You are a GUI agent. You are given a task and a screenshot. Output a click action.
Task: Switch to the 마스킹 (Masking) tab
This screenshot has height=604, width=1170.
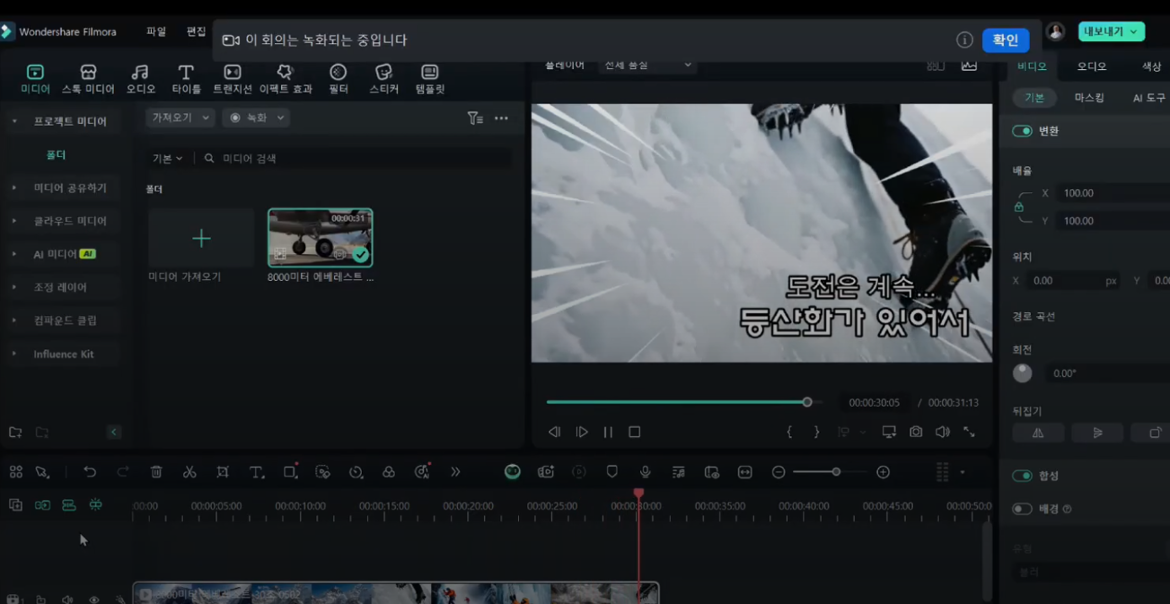coord(1089,98)
